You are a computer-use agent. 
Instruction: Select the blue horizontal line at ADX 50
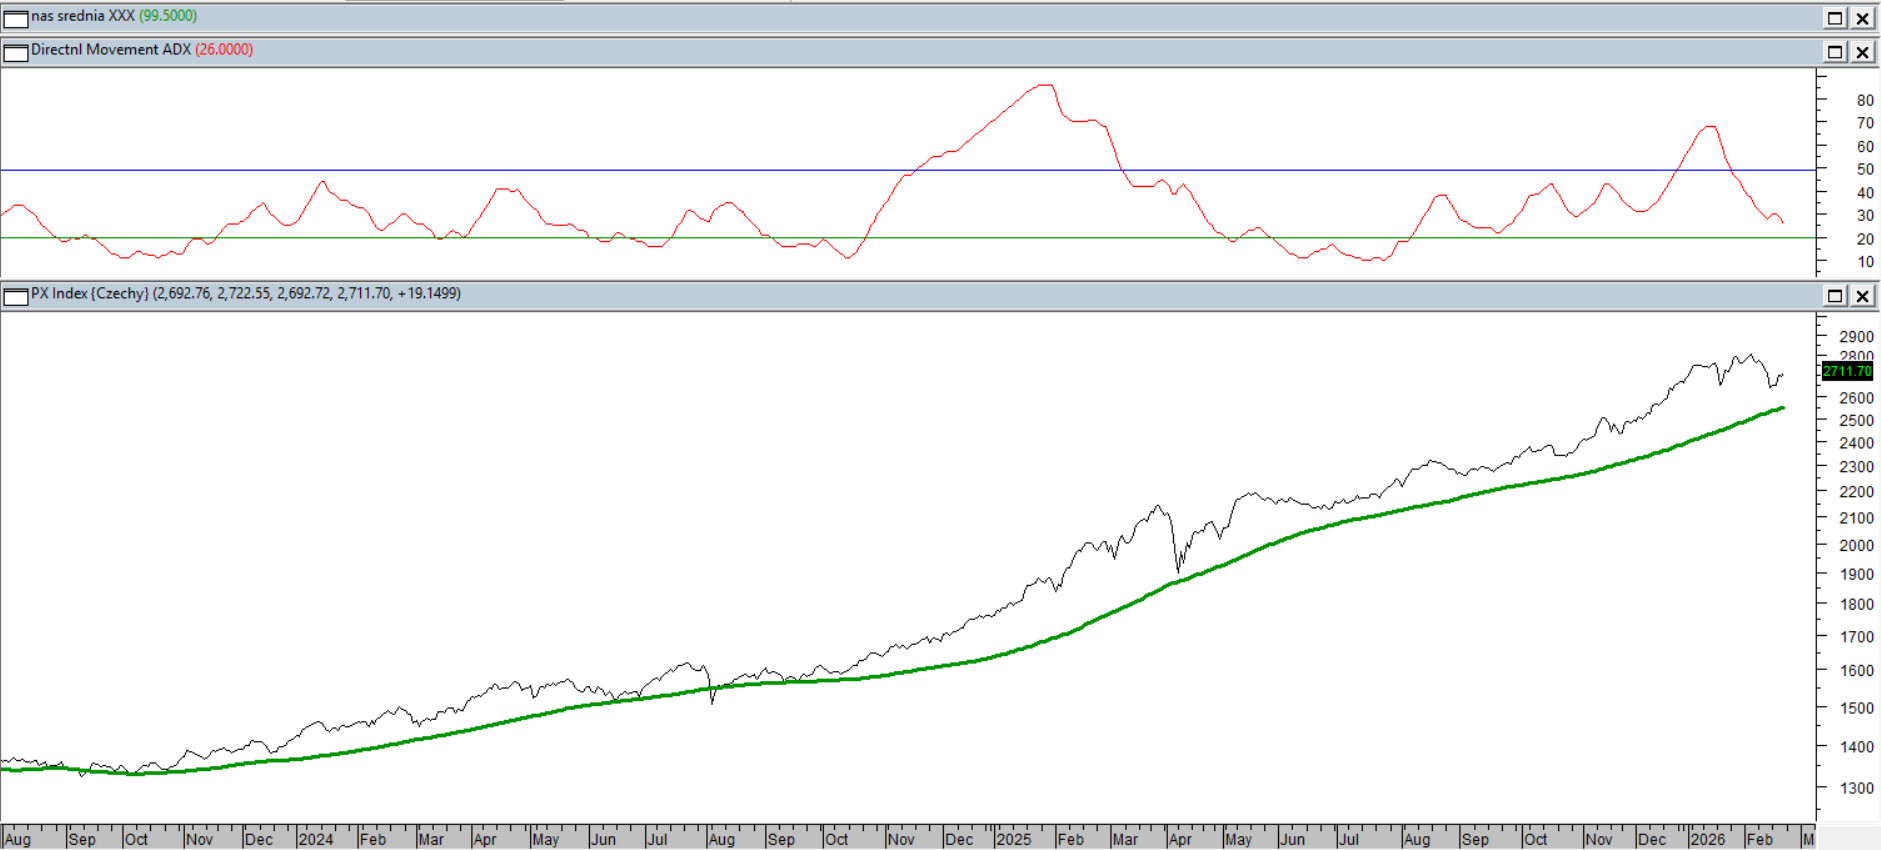pos(600,170)
